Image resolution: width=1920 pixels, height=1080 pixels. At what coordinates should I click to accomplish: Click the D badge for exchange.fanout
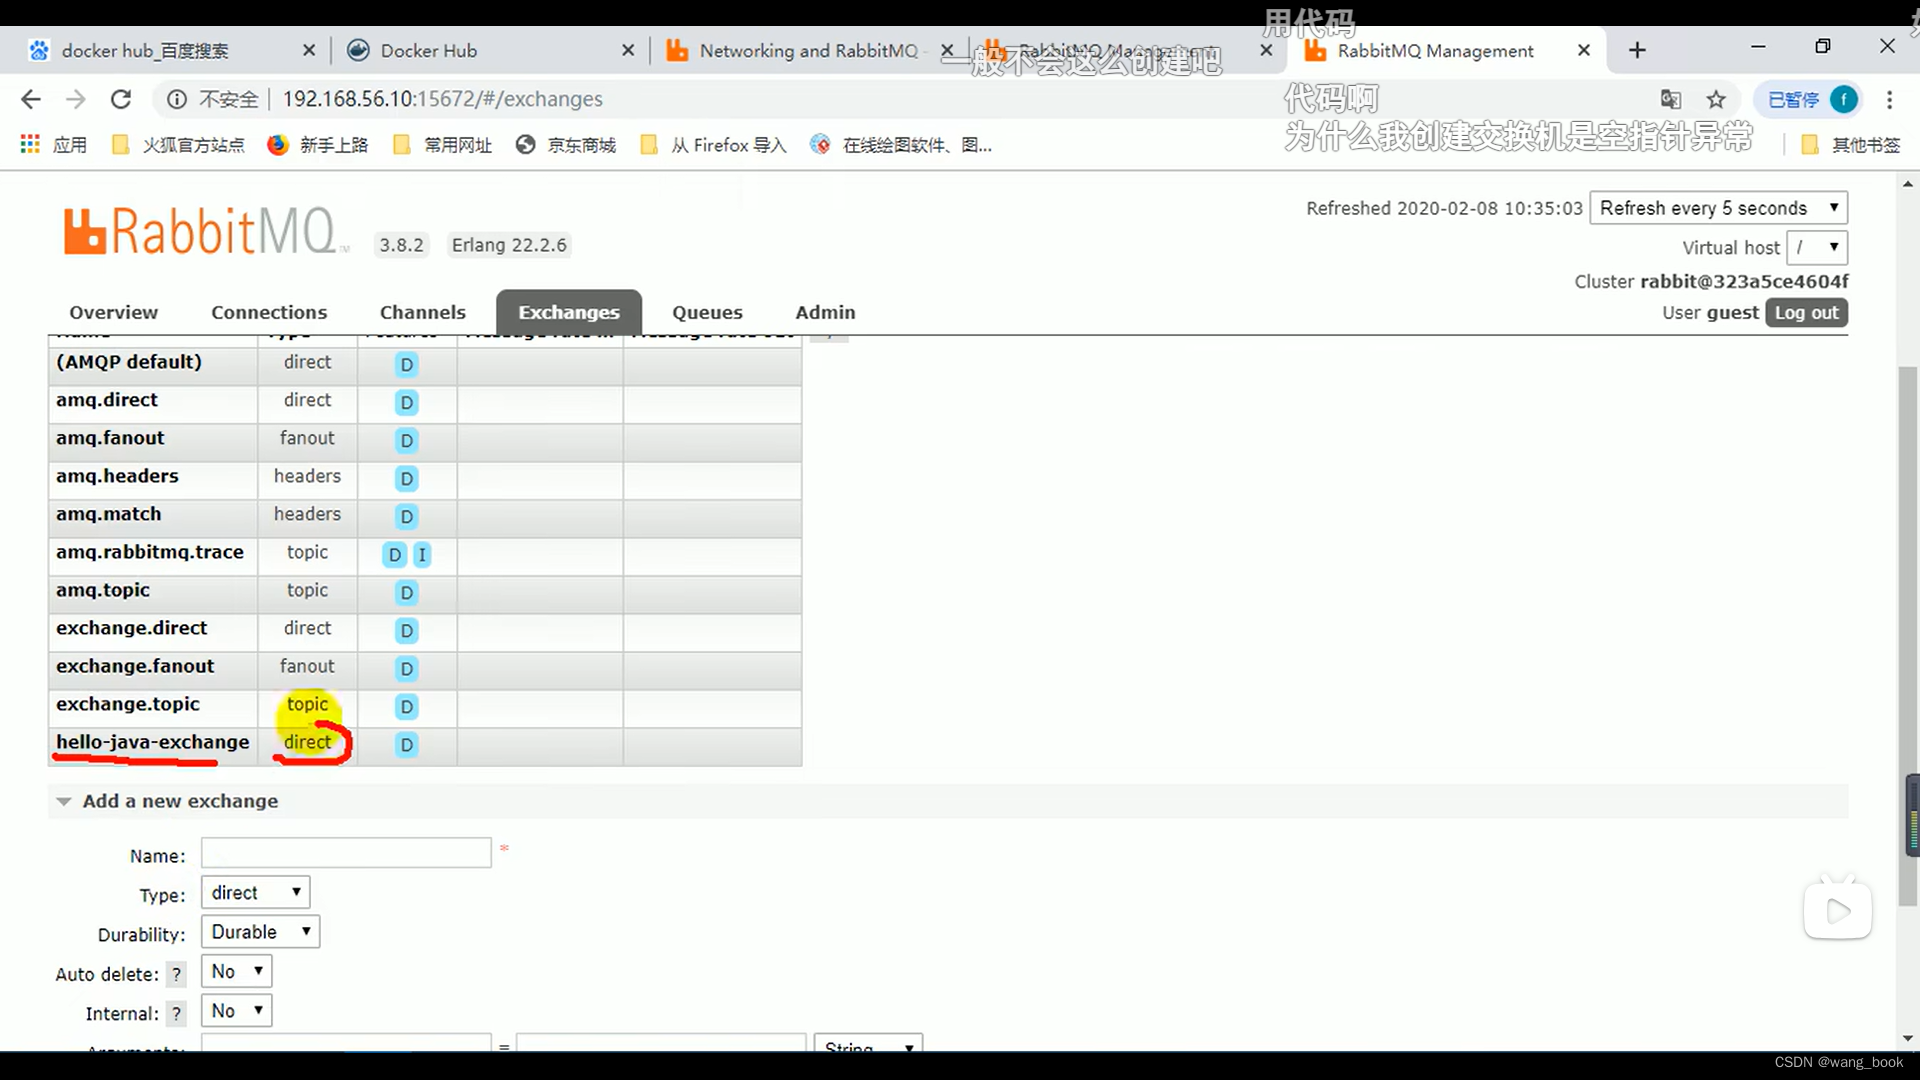406,668
